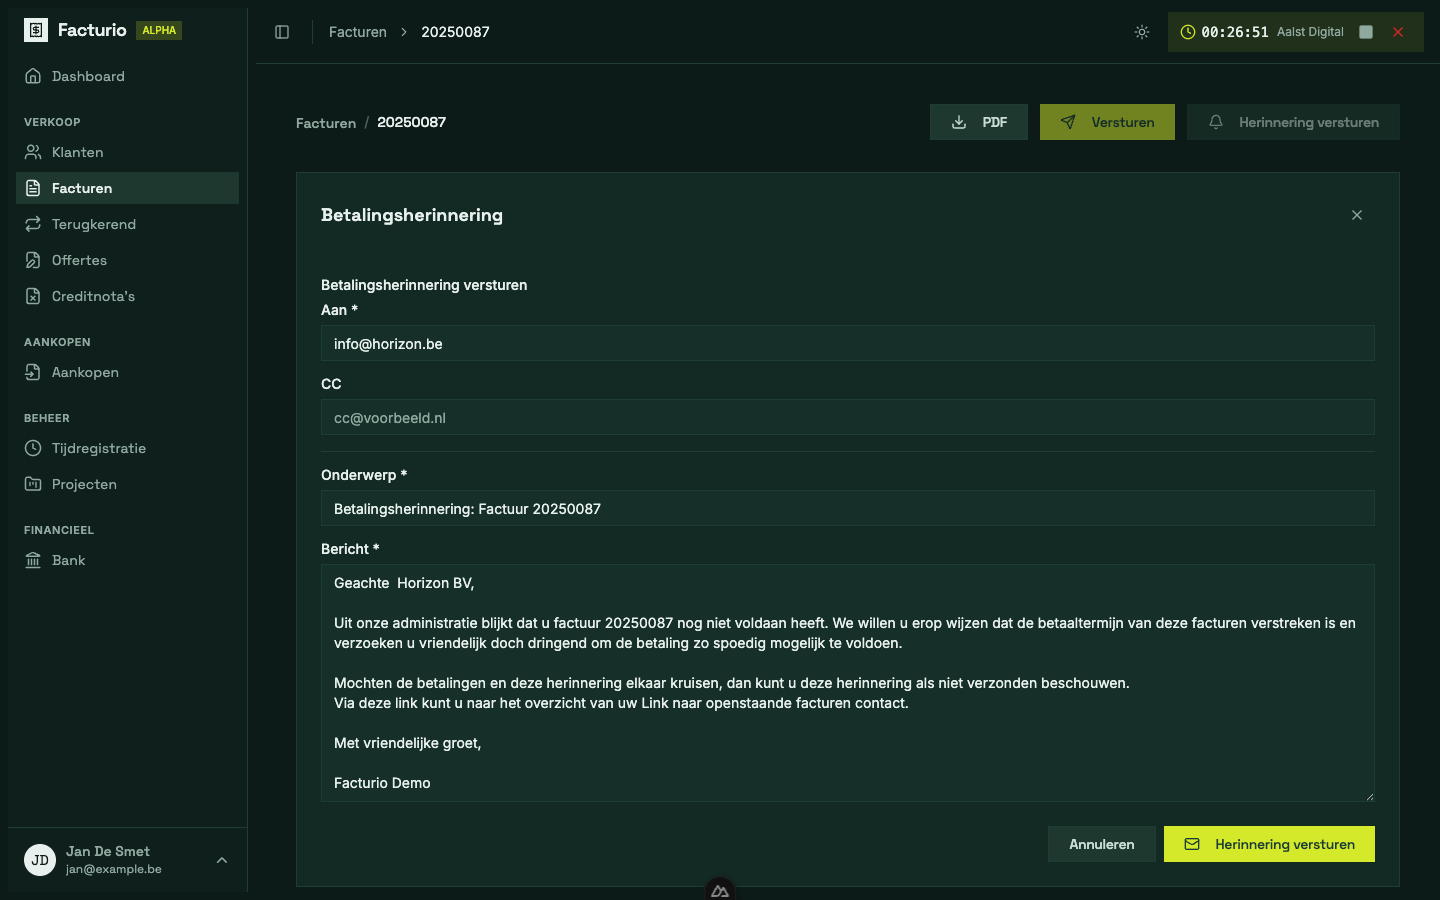Switch theme with the sun icon
The width and height of the screenshot is (1440, 900).
[x=1142, y=32]
